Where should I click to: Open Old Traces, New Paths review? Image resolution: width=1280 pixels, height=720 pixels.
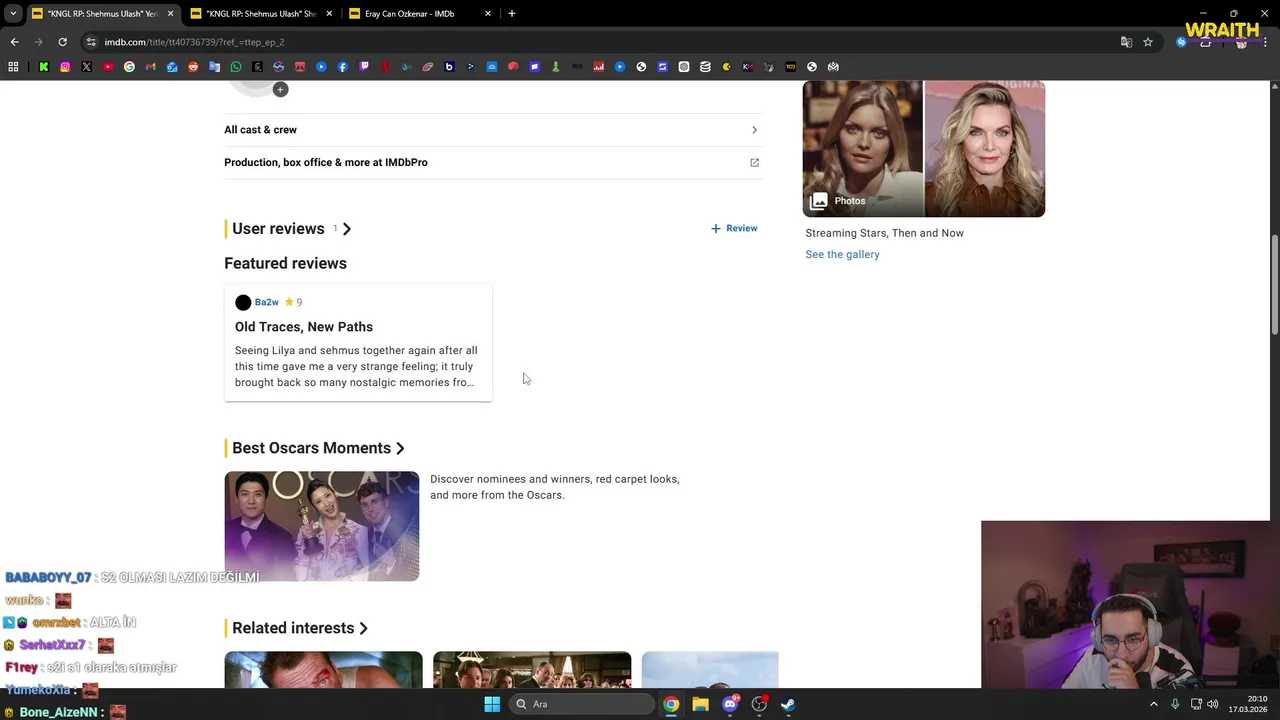[x=304, y=327]
